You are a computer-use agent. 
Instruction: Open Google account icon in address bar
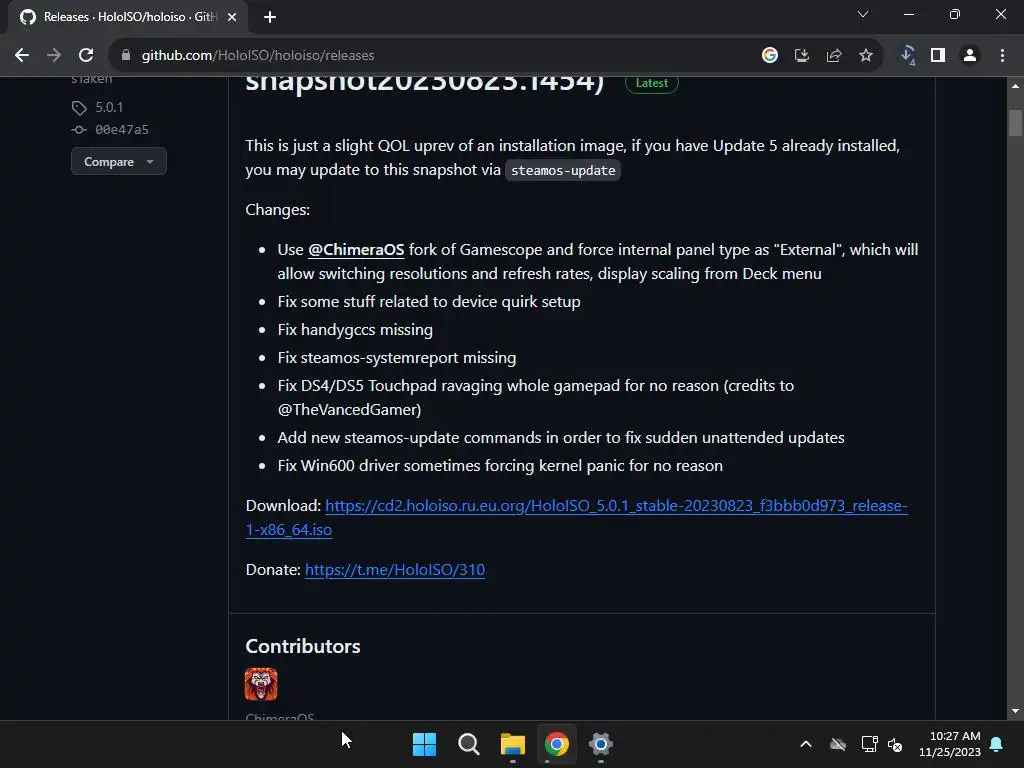click(x=770, y=56)
